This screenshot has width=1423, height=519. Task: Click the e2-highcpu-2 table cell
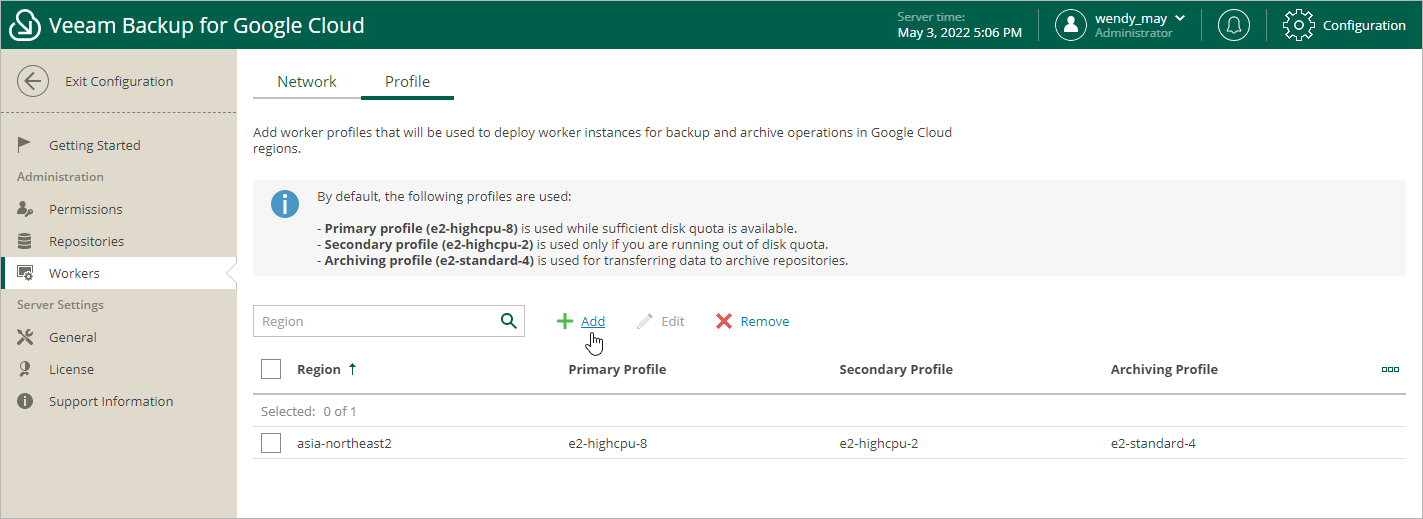879,443
